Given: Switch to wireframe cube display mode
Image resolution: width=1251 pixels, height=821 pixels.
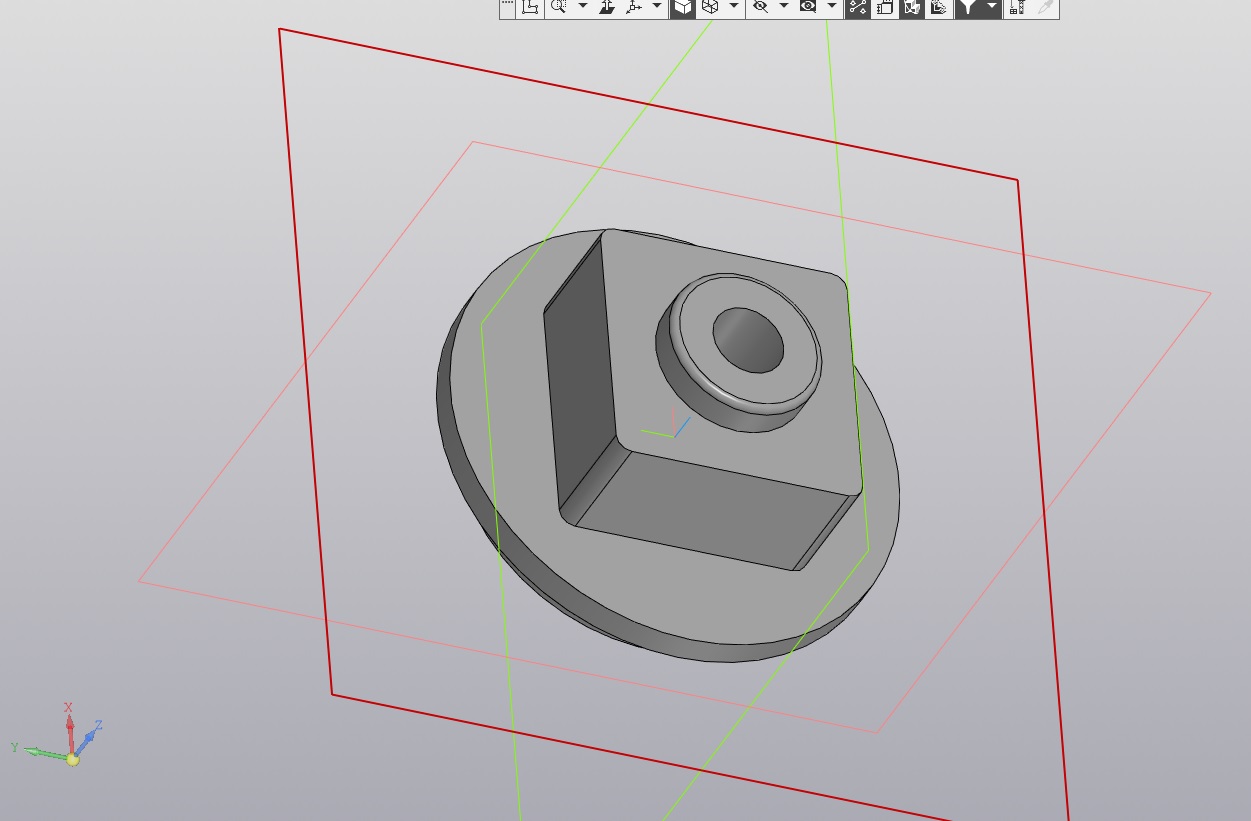Looking at the screenshot, I should 709,7.
